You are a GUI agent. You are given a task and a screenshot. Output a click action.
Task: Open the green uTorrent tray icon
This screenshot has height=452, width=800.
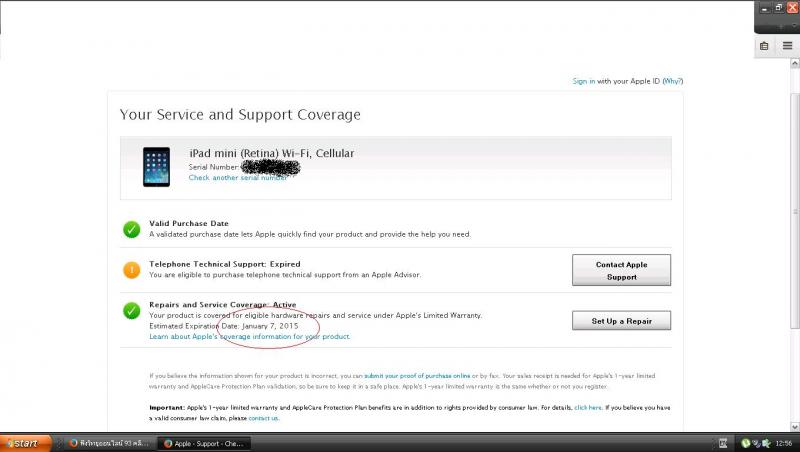746,443
